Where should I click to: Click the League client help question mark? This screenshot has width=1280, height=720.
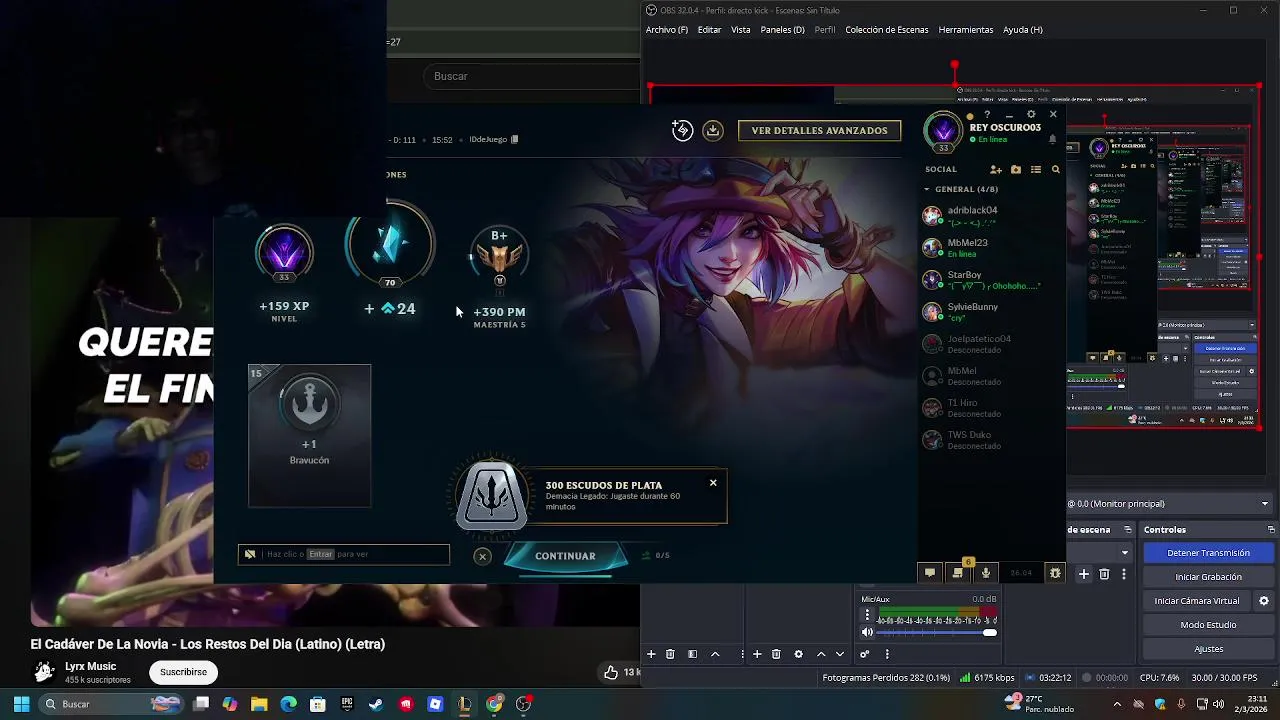click(x=987, y=115)
